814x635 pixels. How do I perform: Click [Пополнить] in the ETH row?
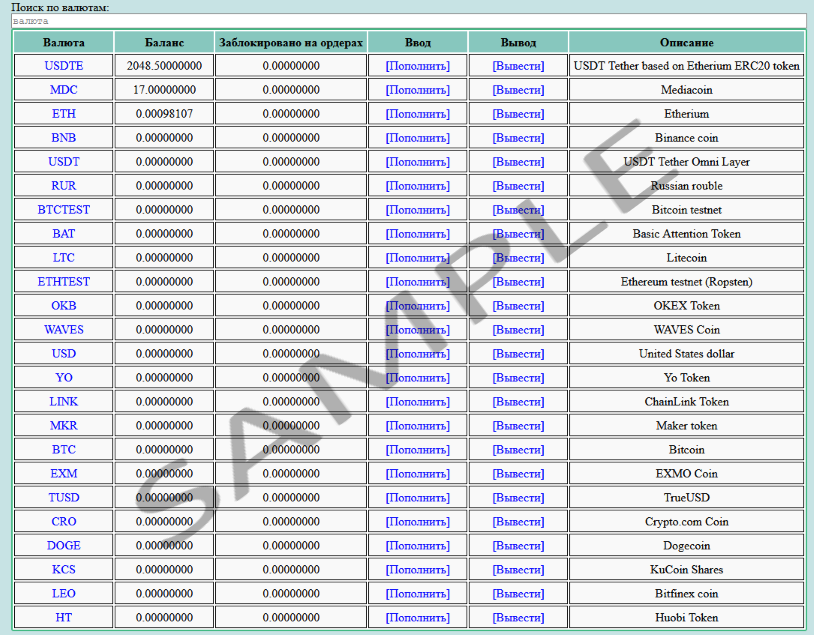pos(417,114)
